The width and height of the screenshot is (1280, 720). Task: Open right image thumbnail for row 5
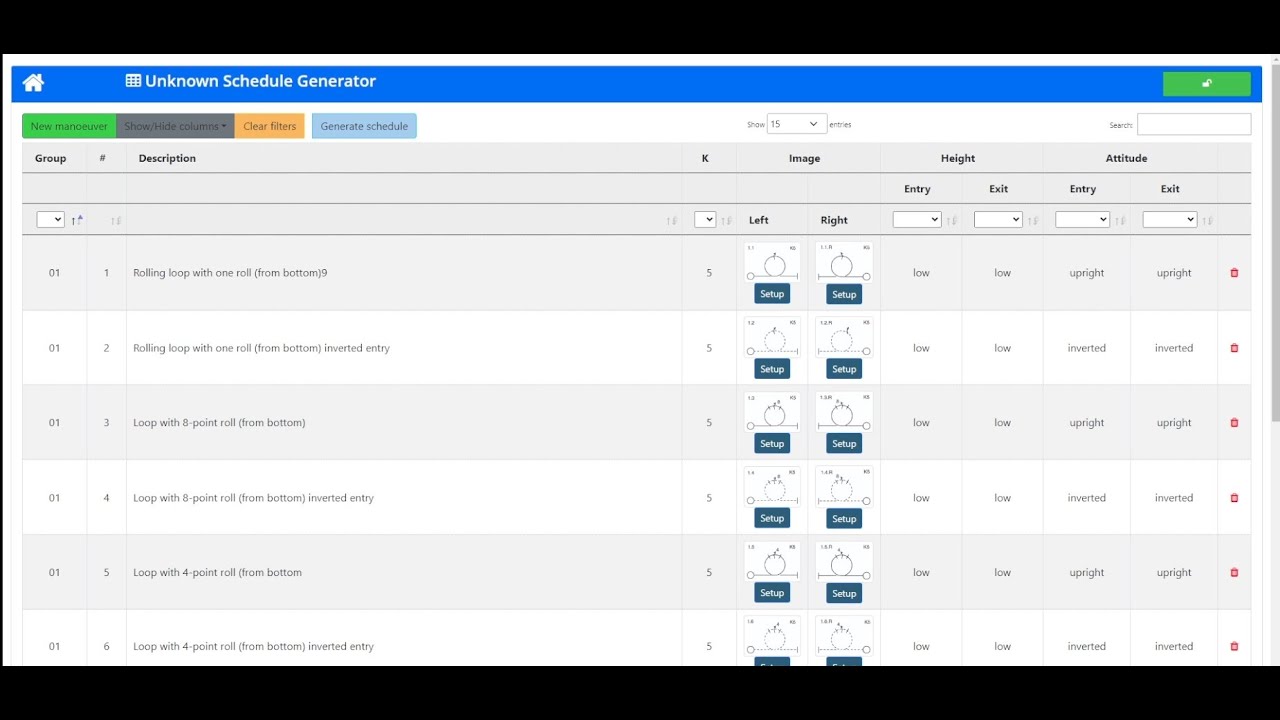pos(844,561)
